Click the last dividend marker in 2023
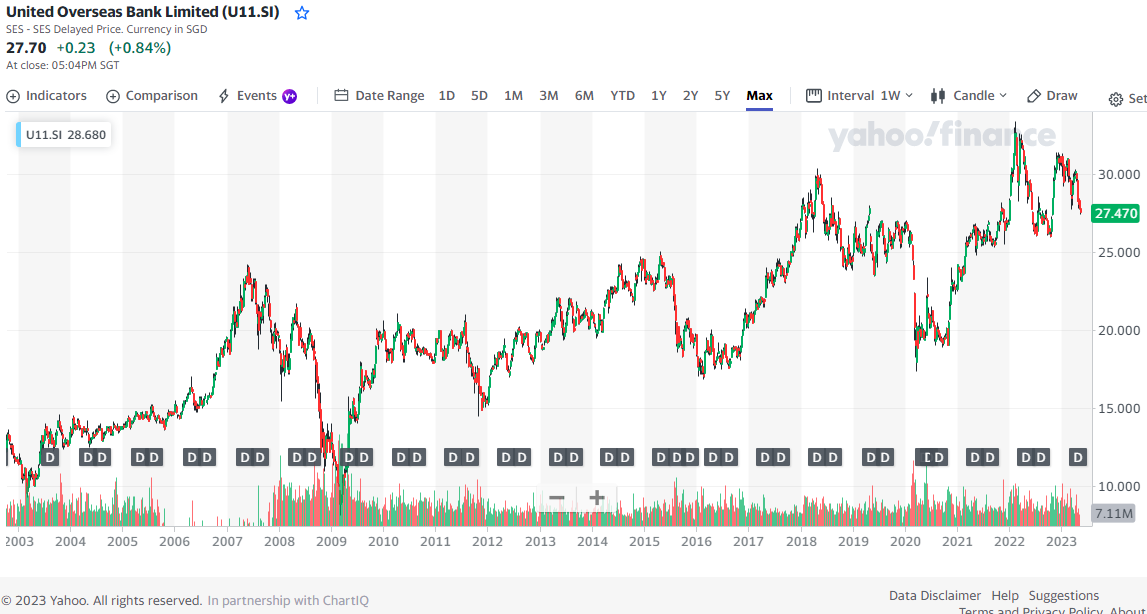 pos(1078,457)
